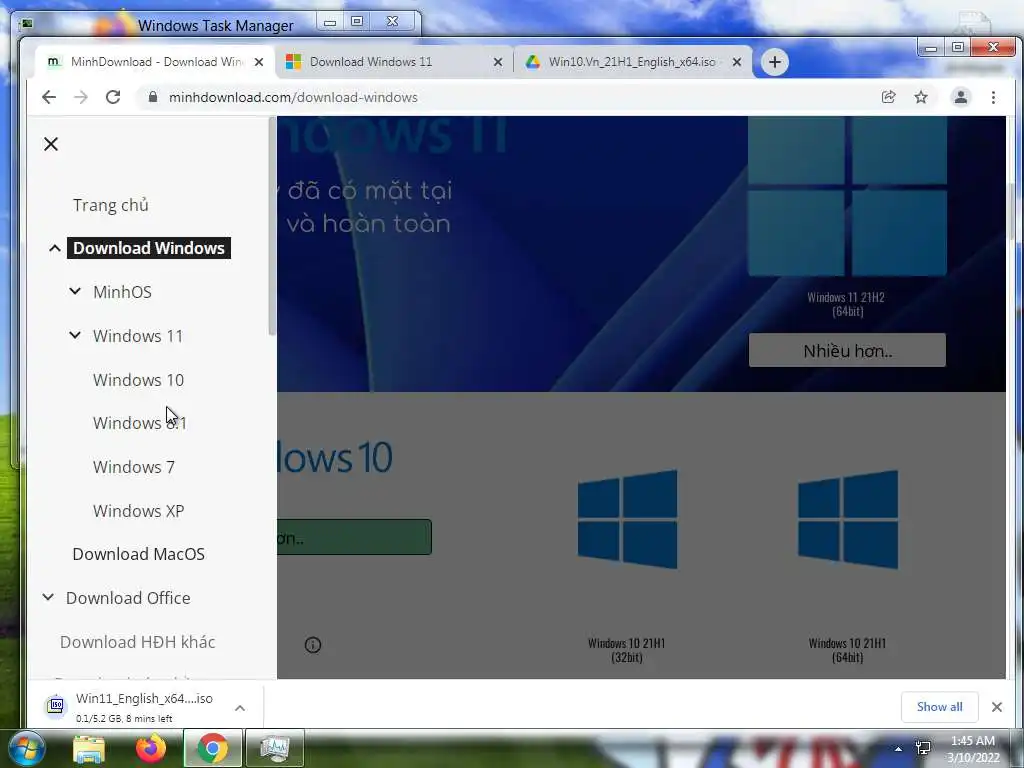Expand the MinhOS submenu chevron

coord(75,291)
